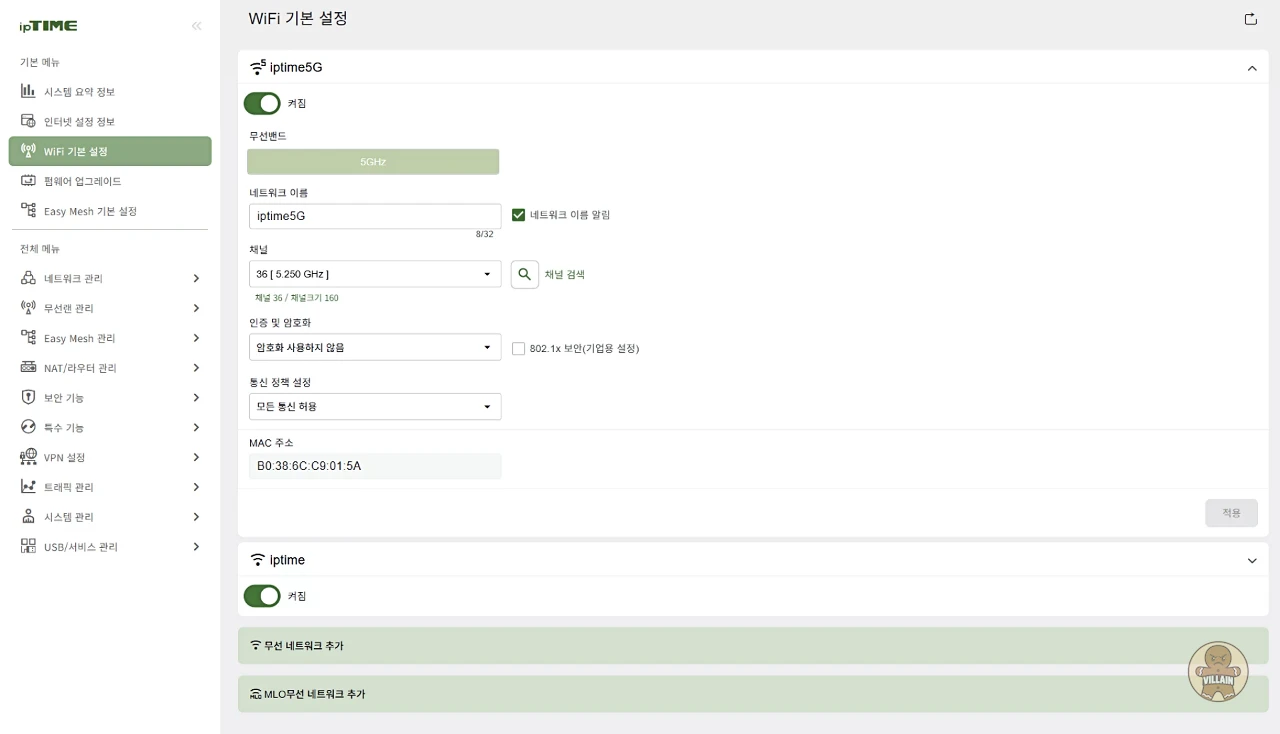
Task: Click the USB/서비스 관리 icon
Action: pyautogui.click(x=28, y=547)
